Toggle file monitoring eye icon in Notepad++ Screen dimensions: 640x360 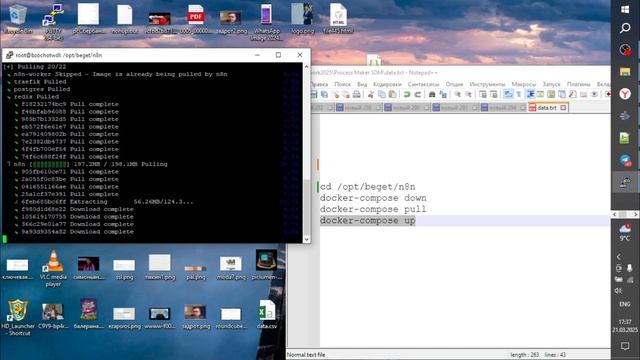pos(594,94)
